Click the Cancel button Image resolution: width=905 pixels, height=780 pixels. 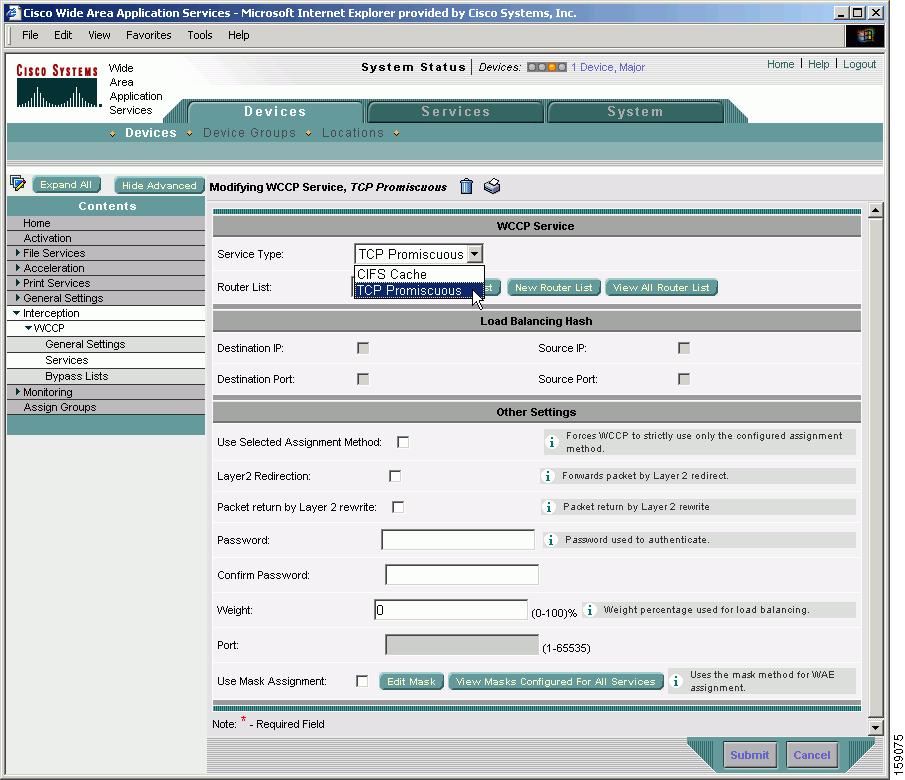click(811, 755)
